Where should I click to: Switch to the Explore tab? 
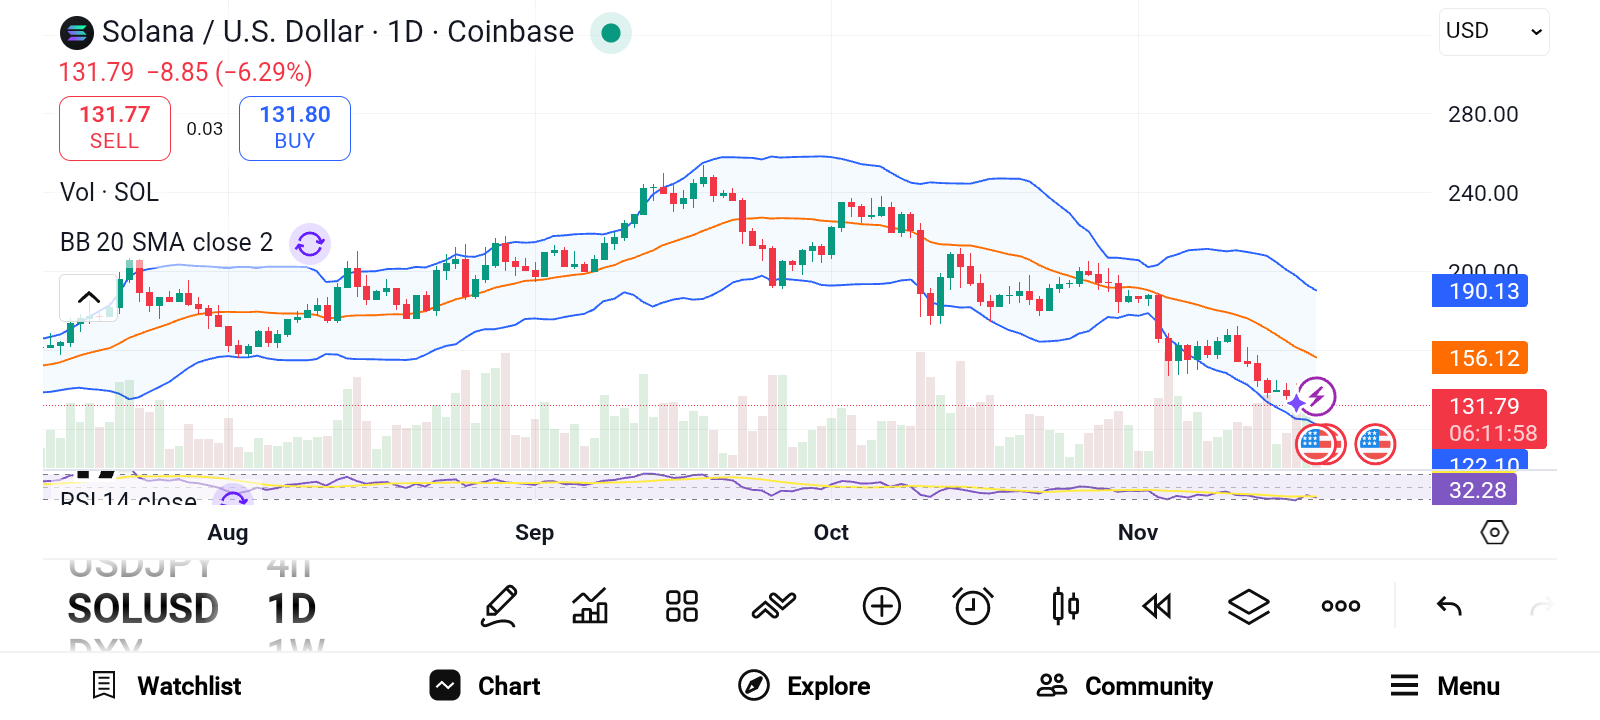pyautogui.click(x=805, y=686)
